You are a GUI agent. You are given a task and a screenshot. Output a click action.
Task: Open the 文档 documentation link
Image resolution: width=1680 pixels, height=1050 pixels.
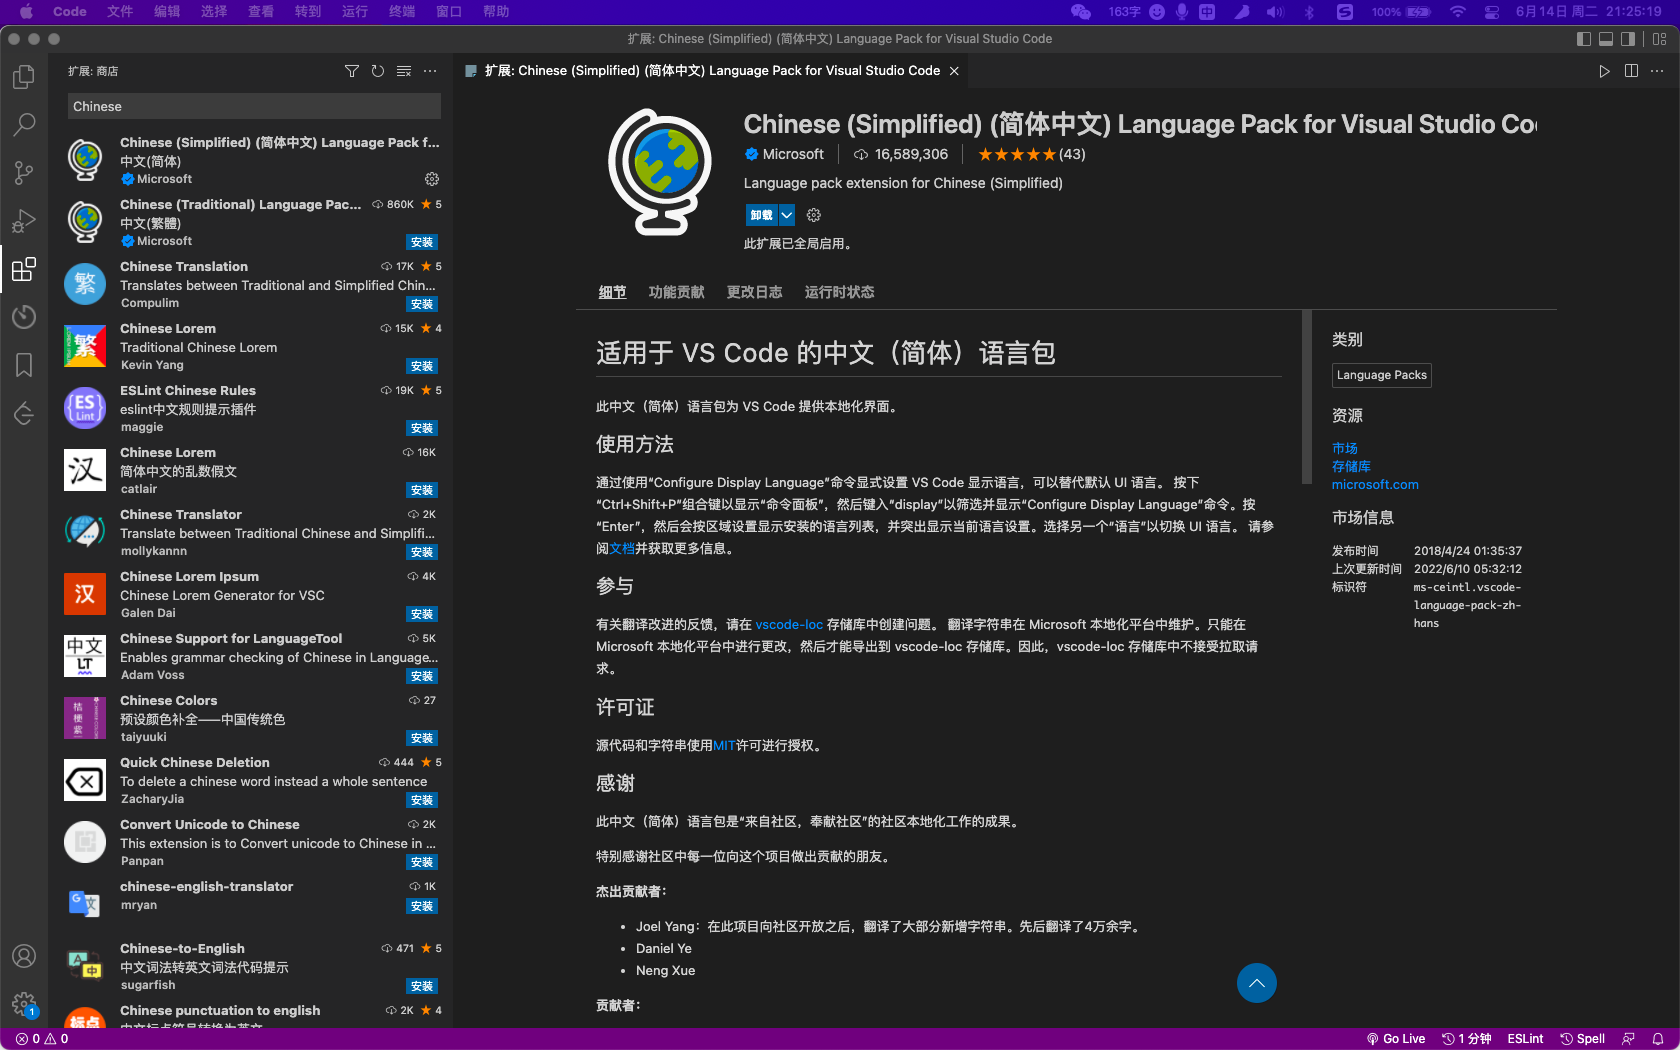point(622,548)
